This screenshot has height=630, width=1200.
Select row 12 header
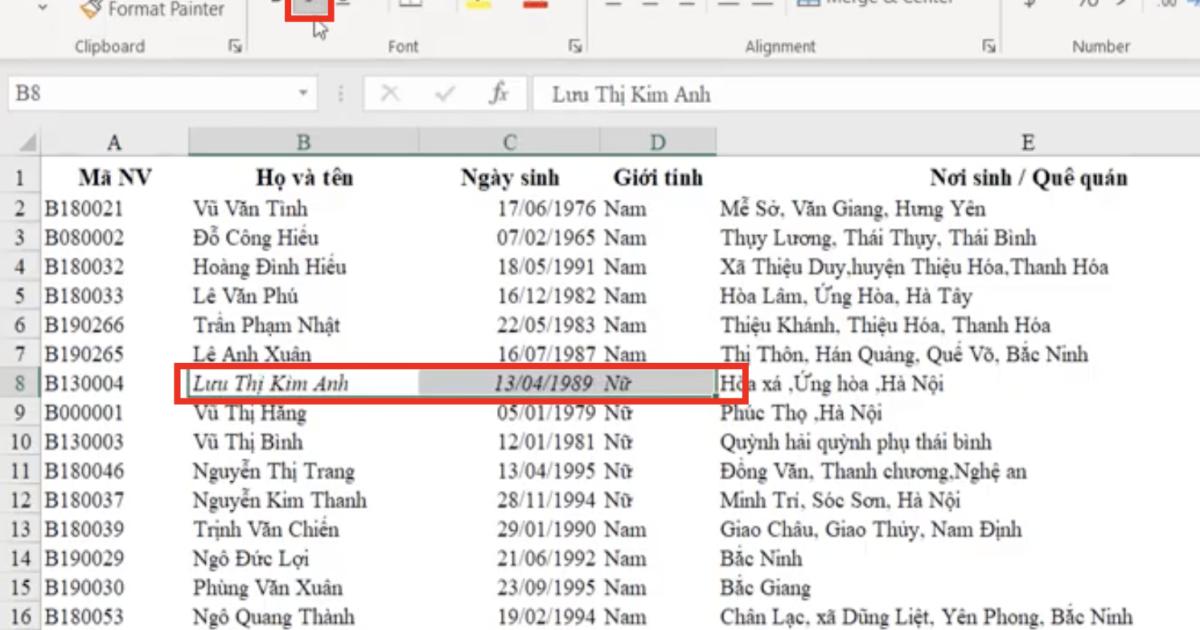[x=19, y=500]
